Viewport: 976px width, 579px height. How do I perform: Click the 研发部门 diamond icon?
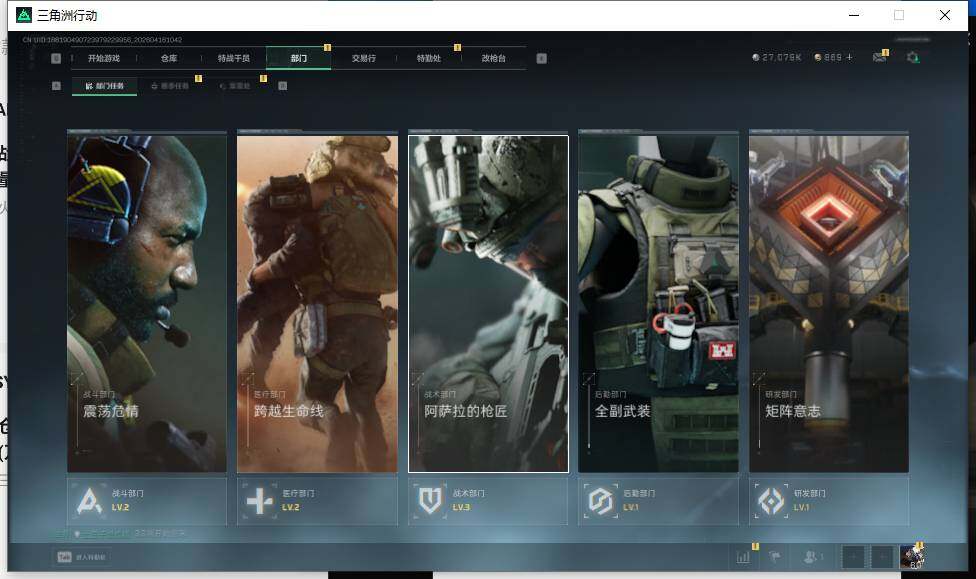click(771, 501)
